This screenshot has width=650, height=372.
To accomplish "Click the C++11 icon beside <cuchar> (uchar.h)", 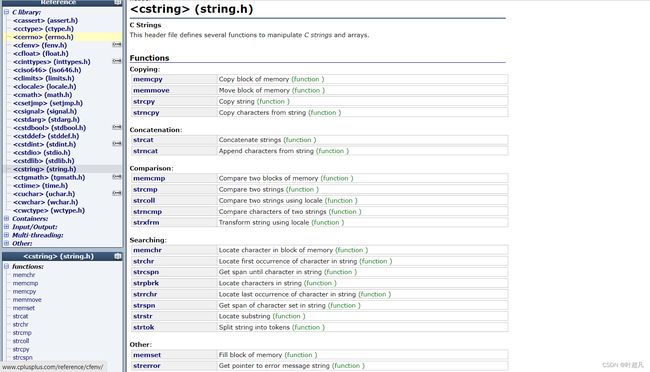I will pos(117,194).
